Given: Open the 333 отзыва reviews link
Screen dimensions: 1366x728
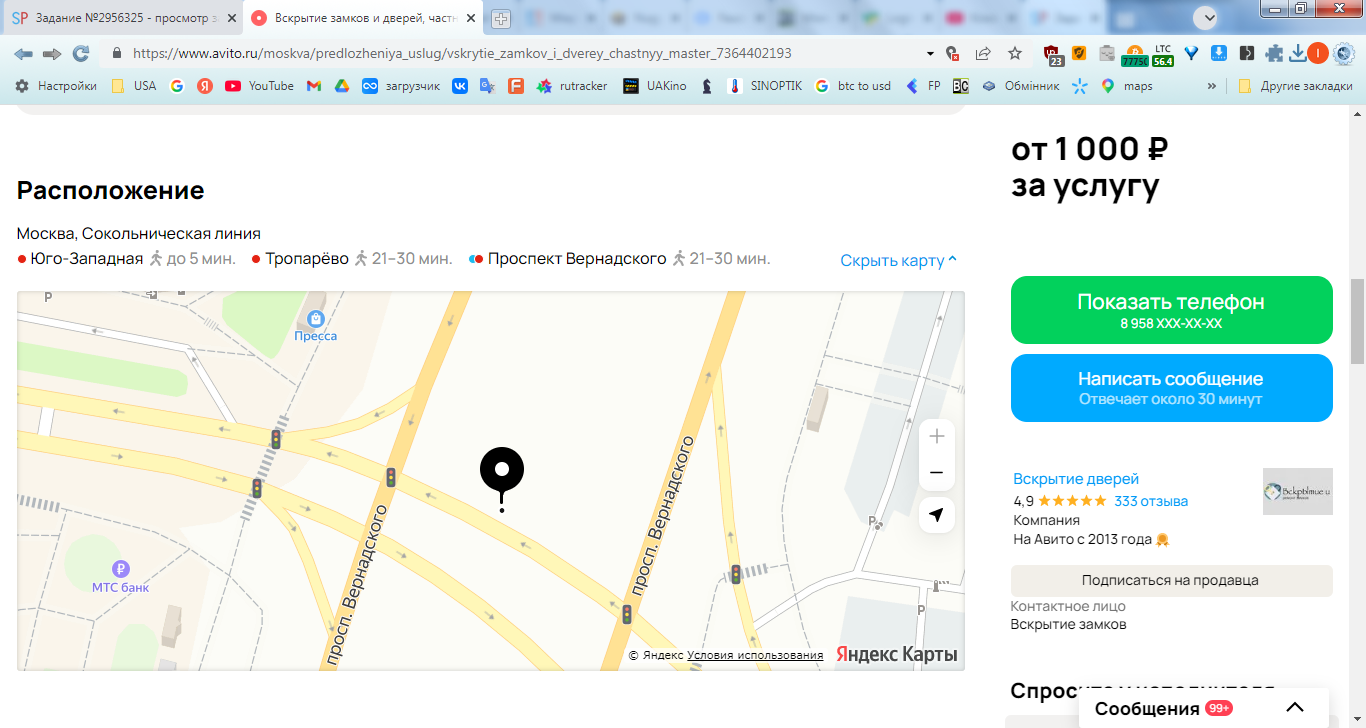Looking at the screenshot, I should tap(1151, 501).
